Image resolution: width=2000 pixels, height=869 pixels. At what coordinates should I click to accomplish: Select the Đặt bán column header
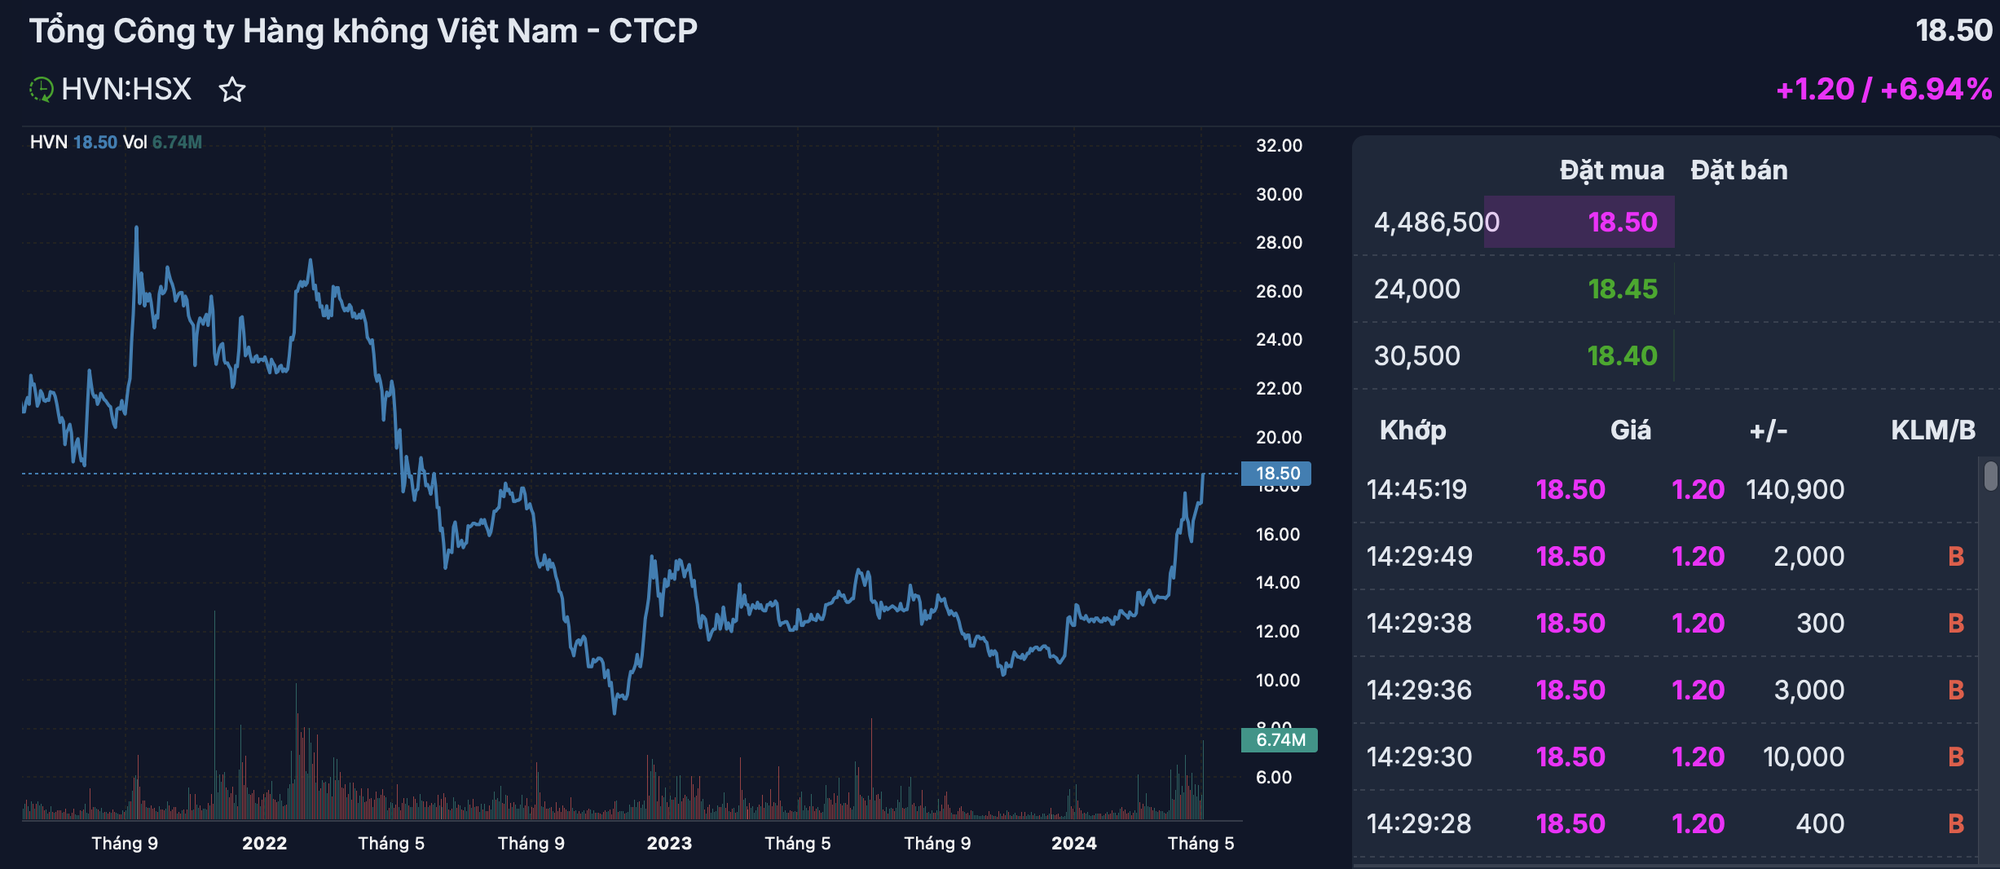(1739, 170)
